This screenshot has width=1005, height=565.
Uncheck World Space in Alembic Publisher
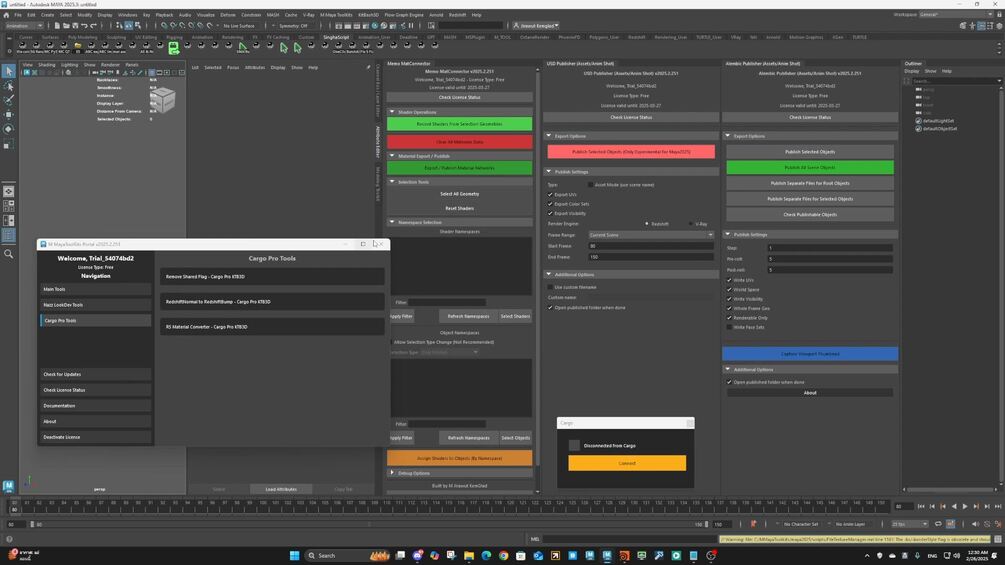(729, 290)
